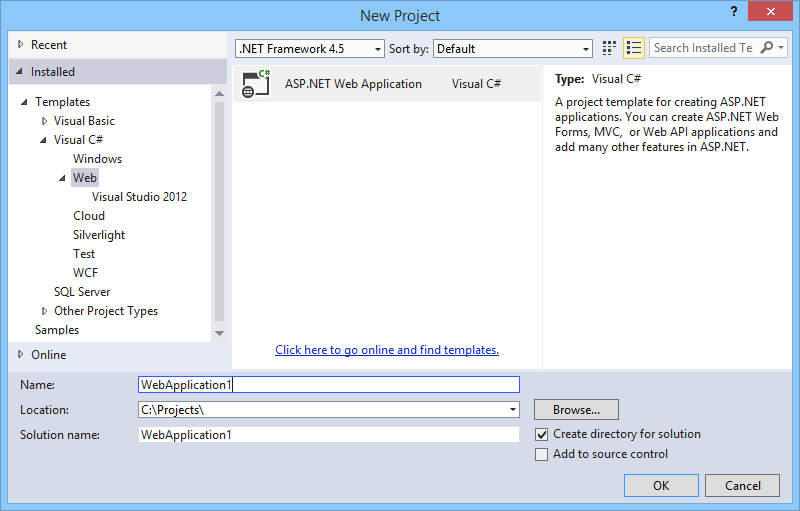Image resolution: width=800 pixels, height=511 pixels.
Task: Open the search options dropdown arrow
Action: point(781,47)
